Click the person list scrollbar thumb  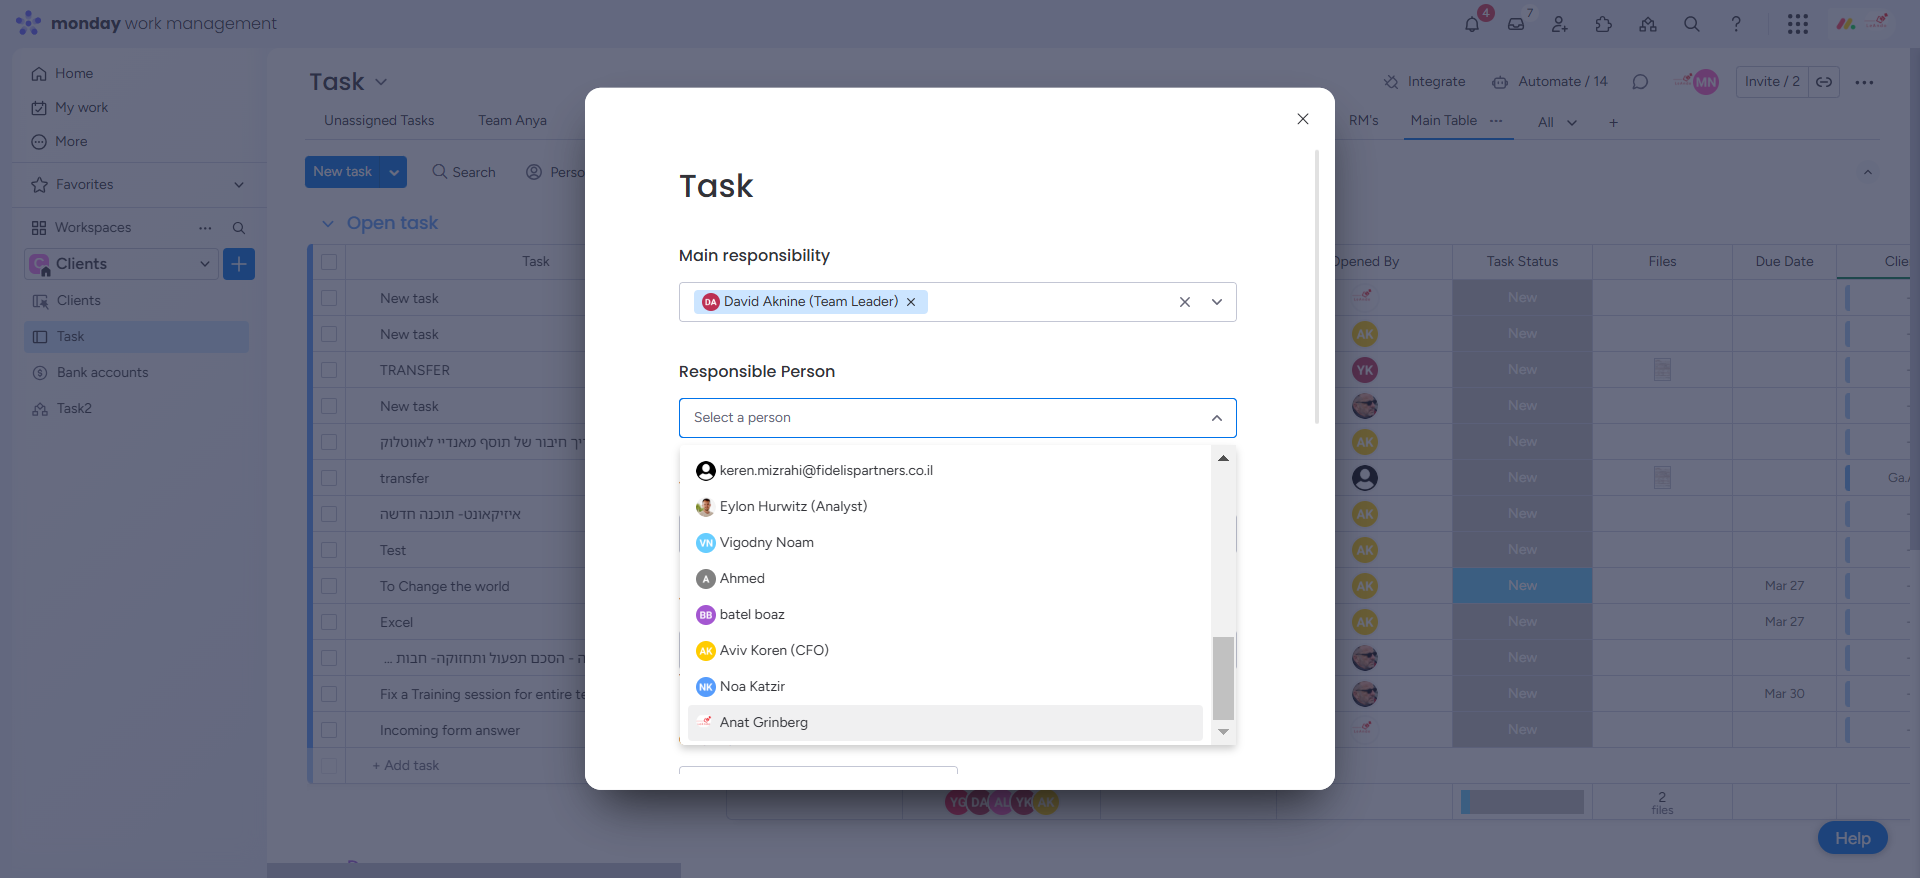click(x=1223, y=677)
